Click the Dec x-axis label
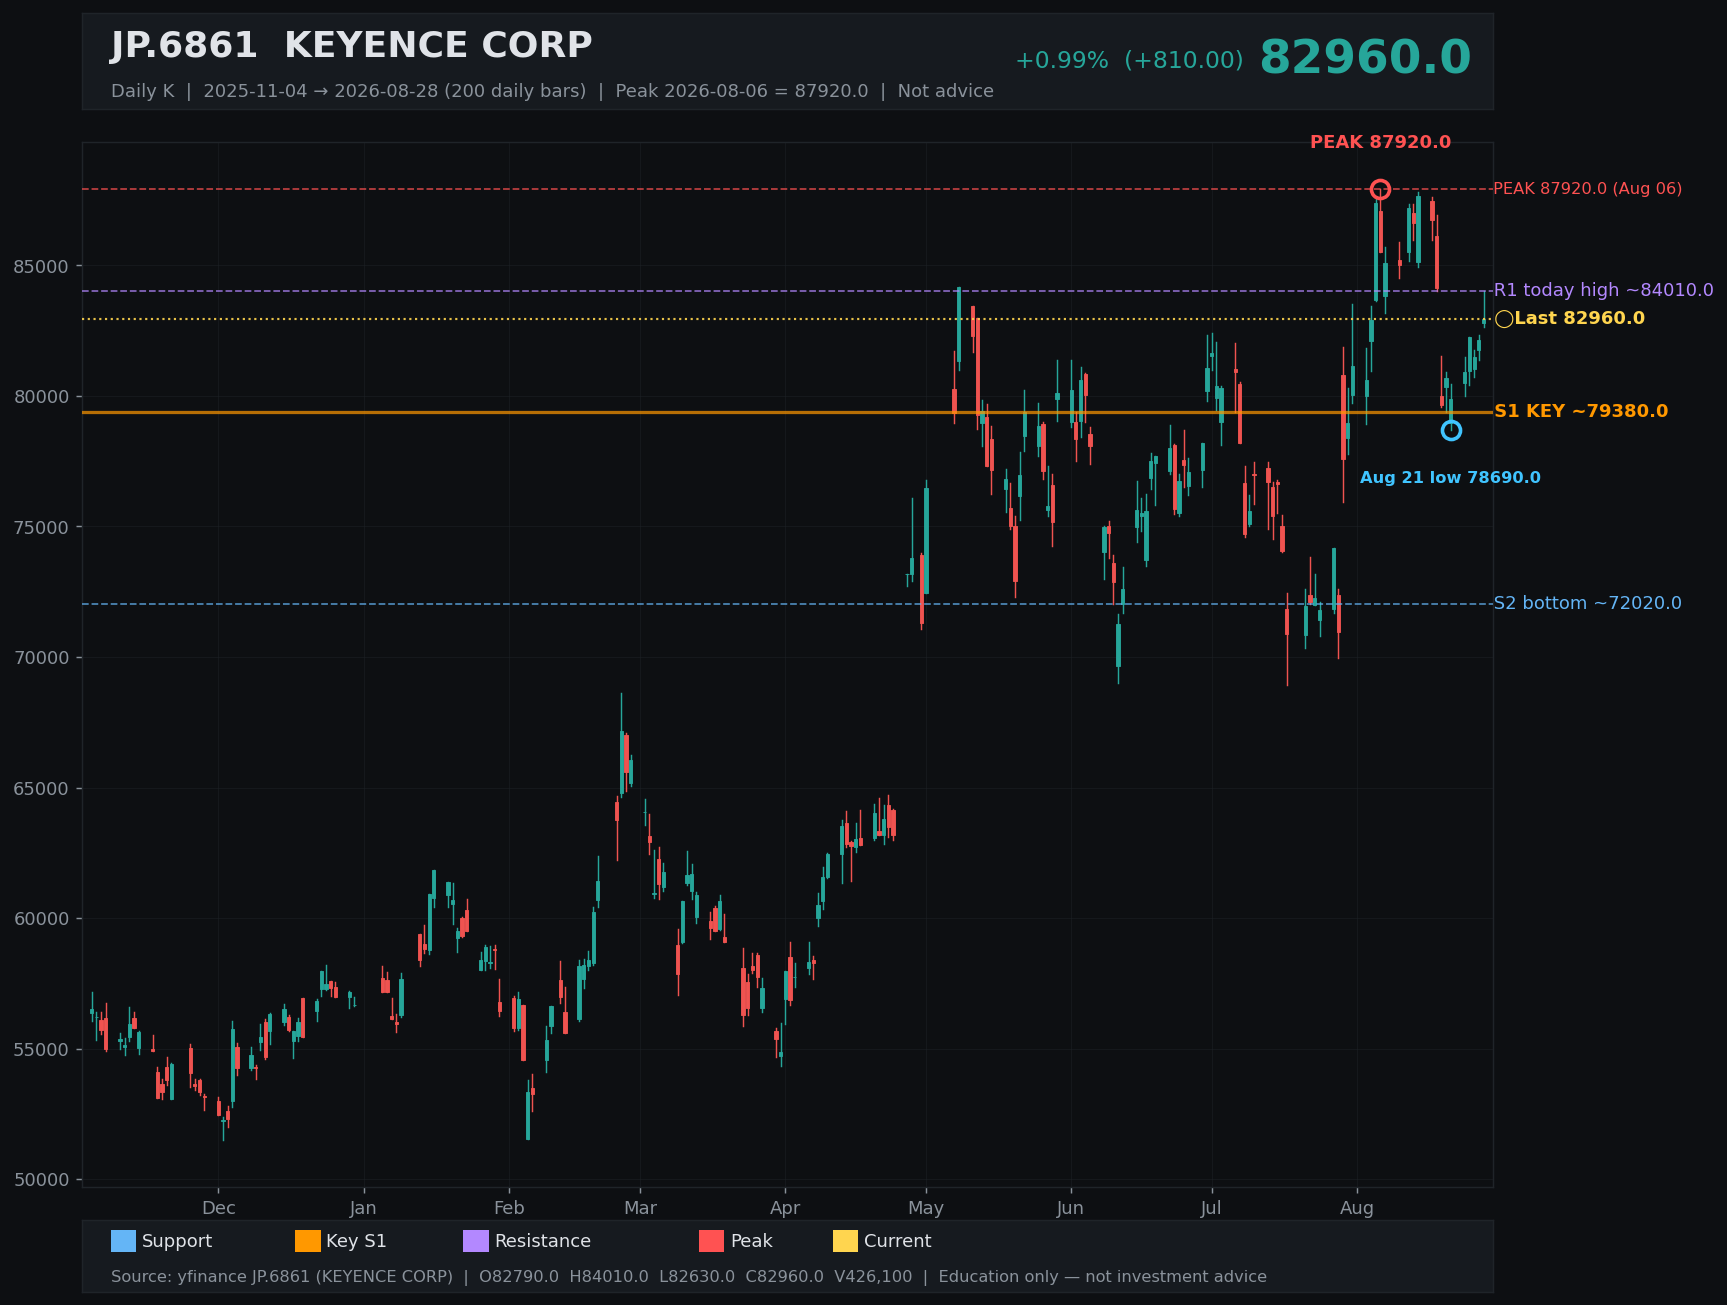This screenshot has width=1727, height=1305. (x=218, y=1208)
